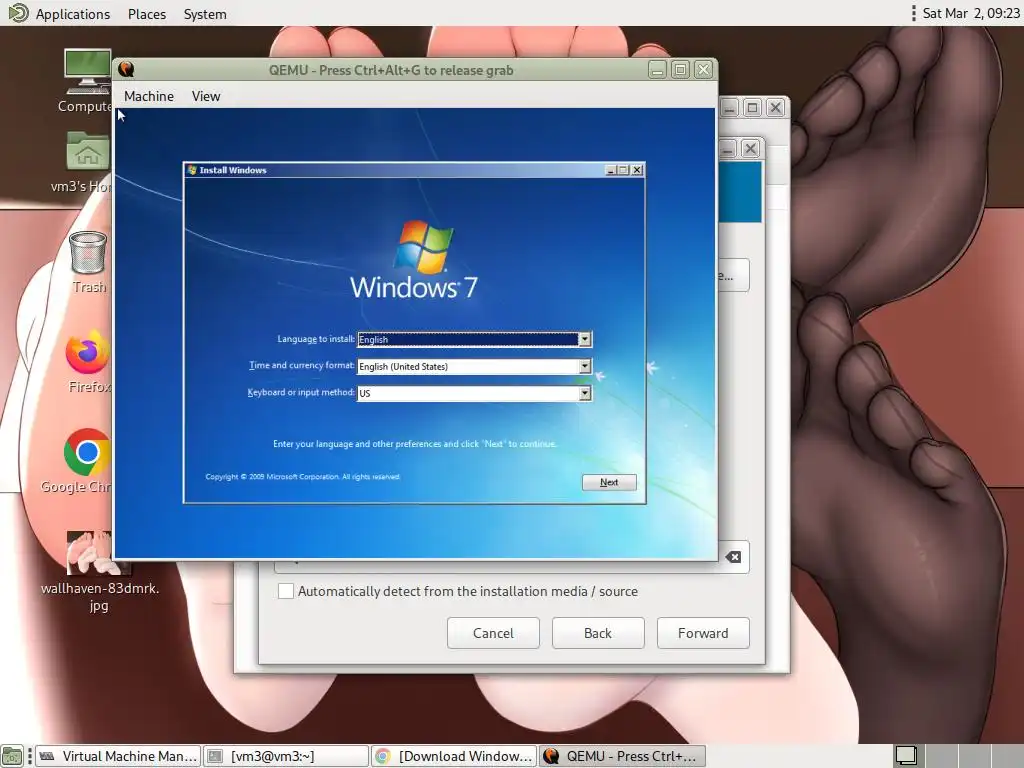1024x768 pixels.
Task: Expand the Keyboard or input method dropdown
Action: (584, 393)
